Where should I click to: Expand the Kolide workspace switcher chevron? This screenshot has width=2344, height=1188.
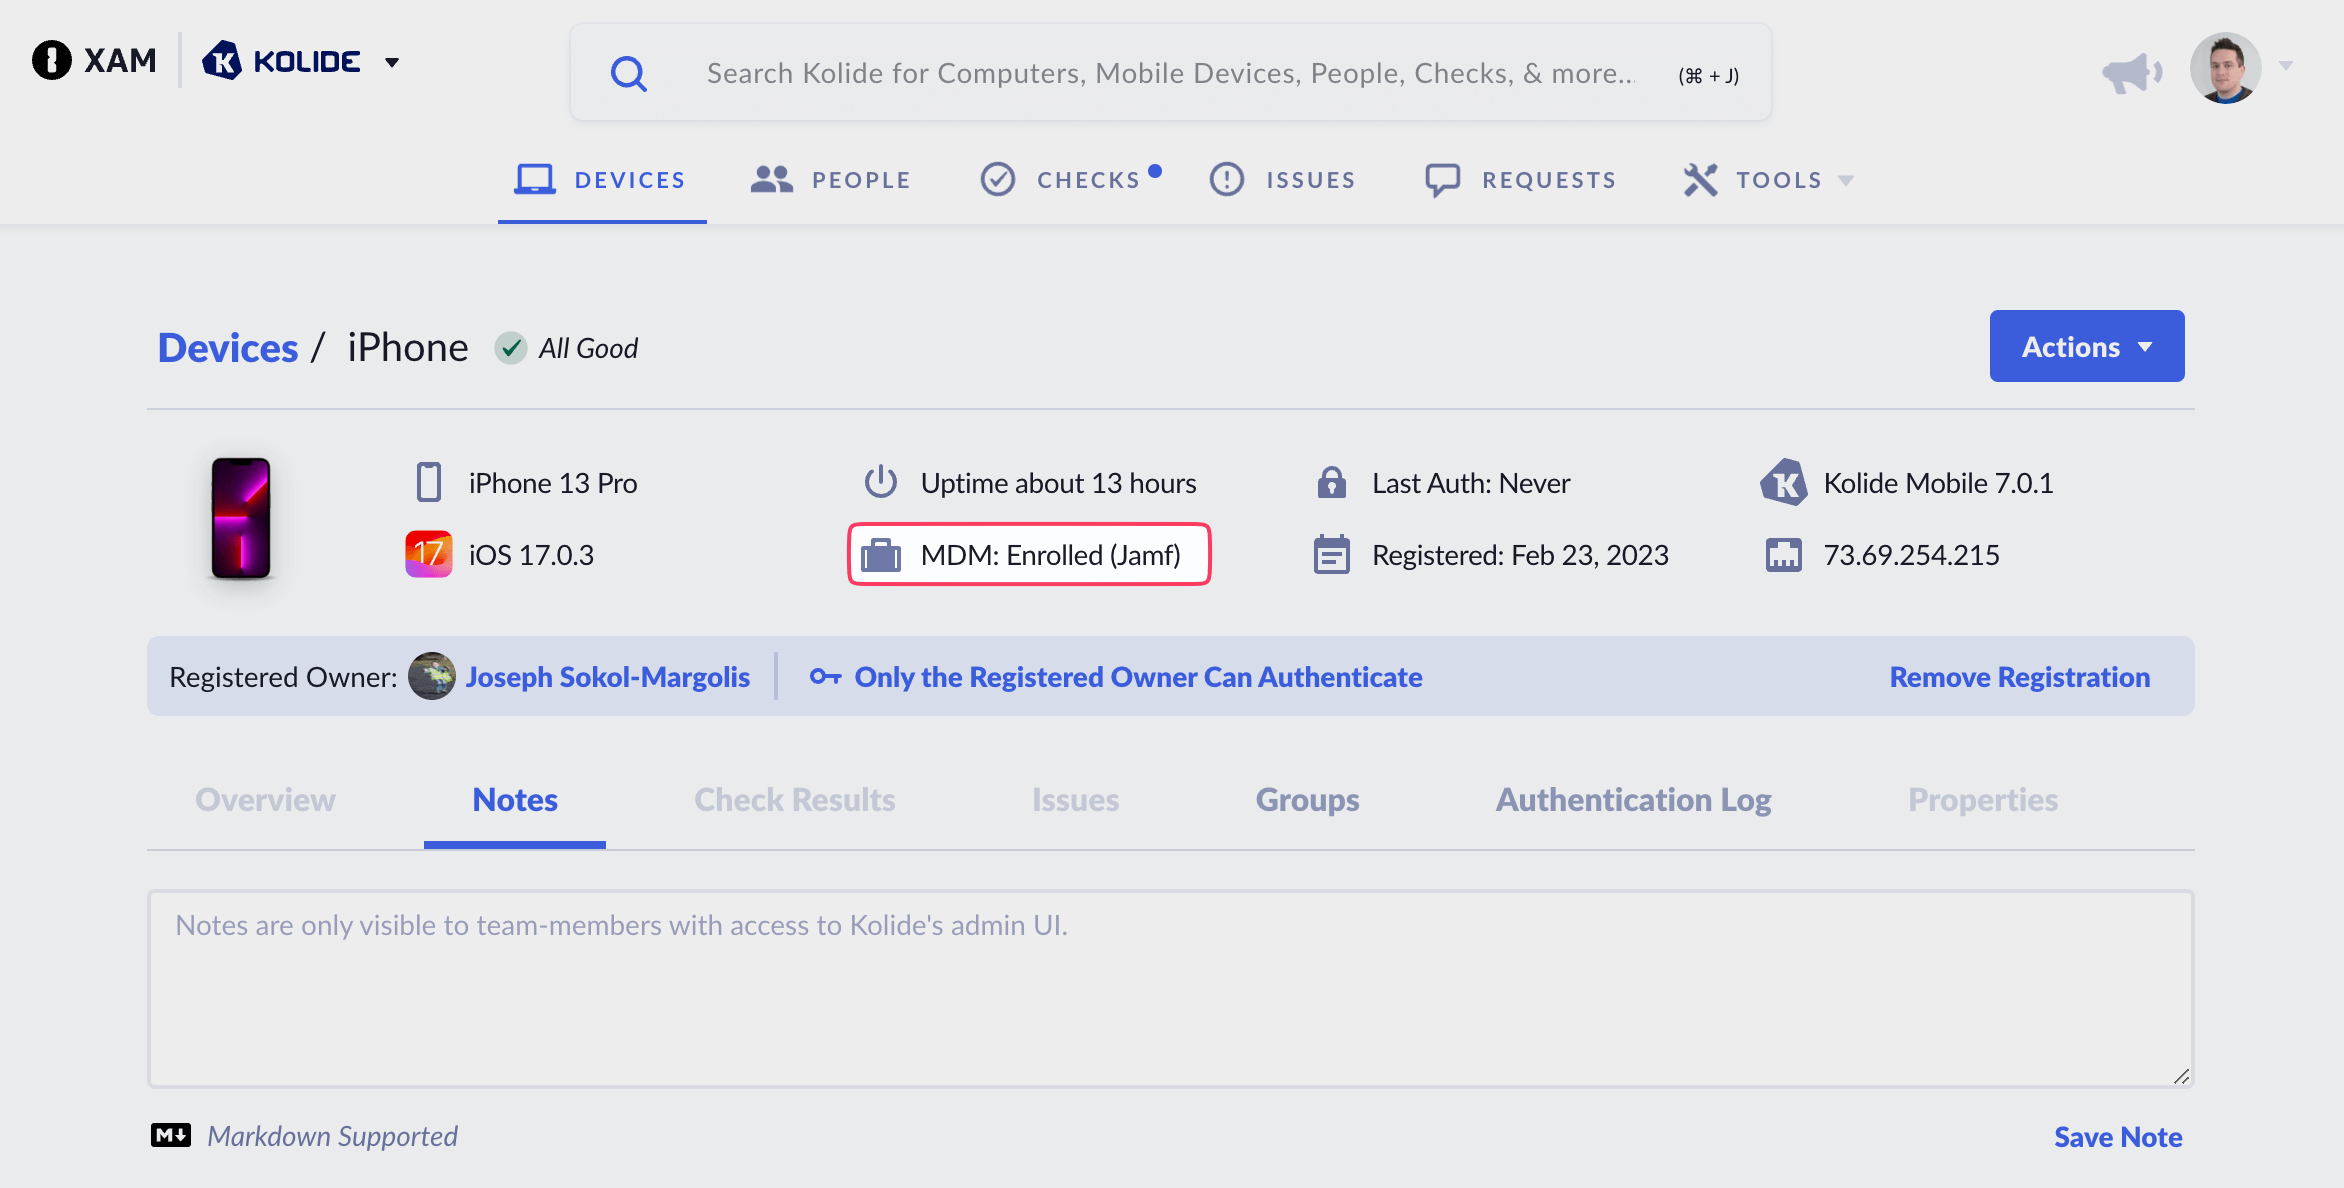coord(393,61)
